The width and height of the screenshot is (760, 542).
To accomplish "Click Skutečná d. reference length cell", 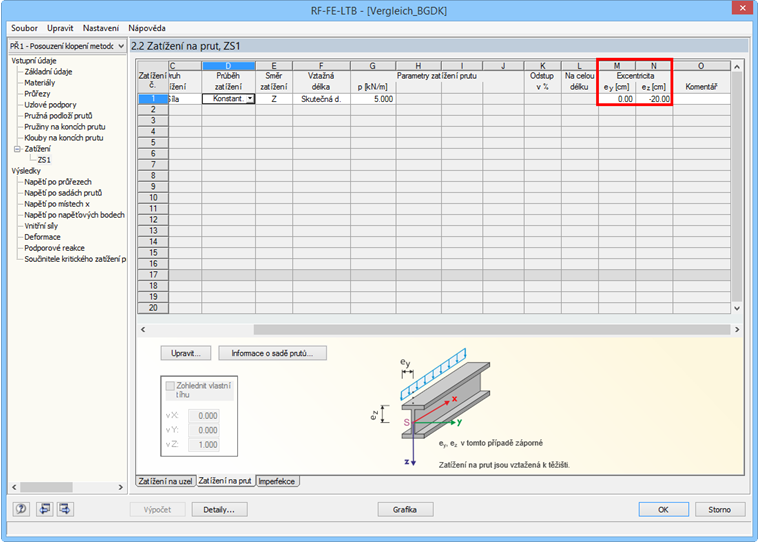I will tap(321, 99).
